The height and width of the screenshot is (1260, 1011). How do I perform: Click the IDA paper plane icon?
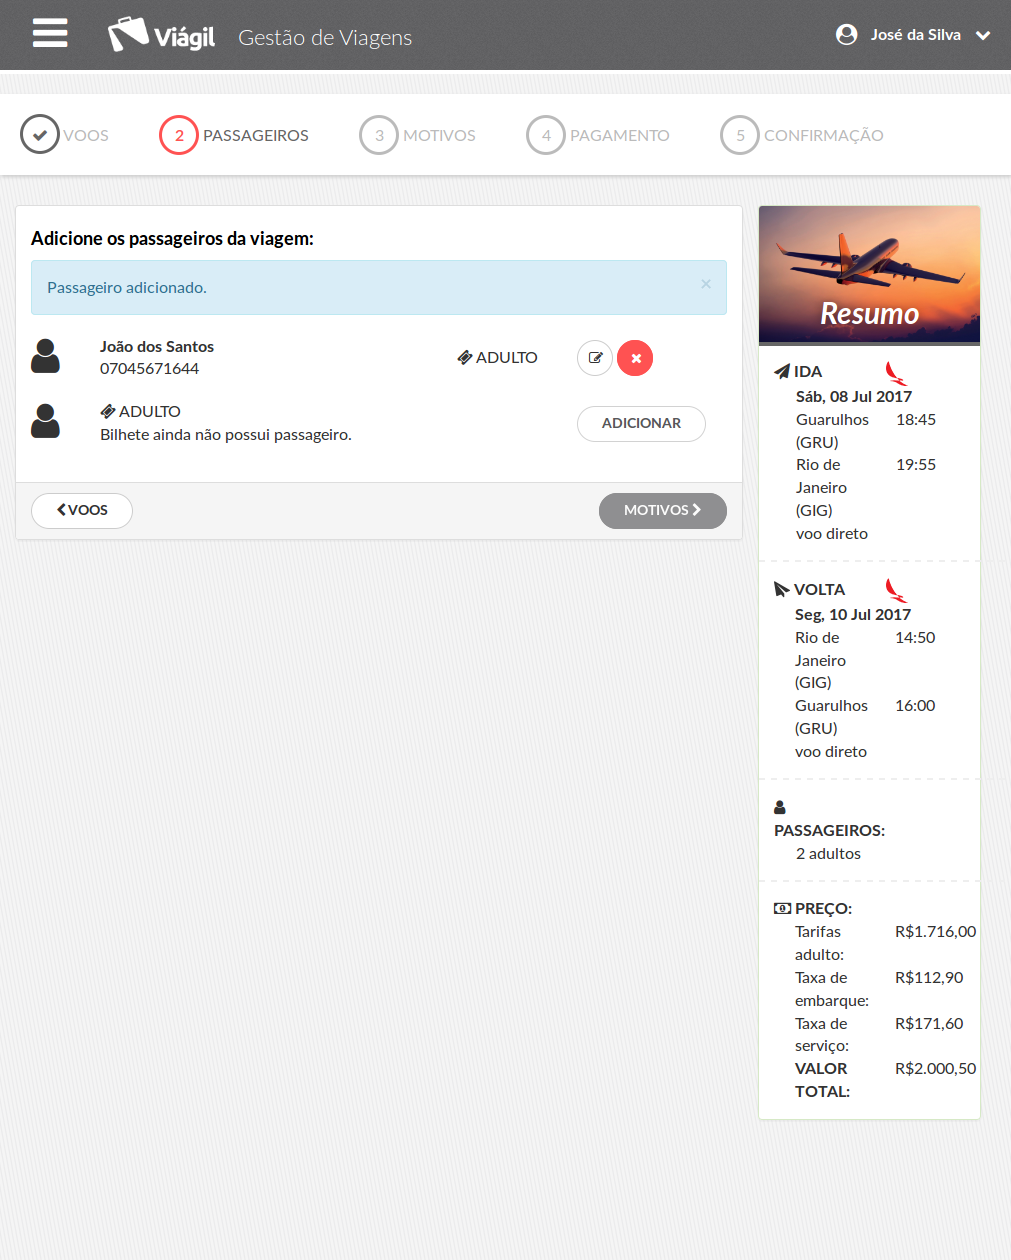(x=782, y=372)
